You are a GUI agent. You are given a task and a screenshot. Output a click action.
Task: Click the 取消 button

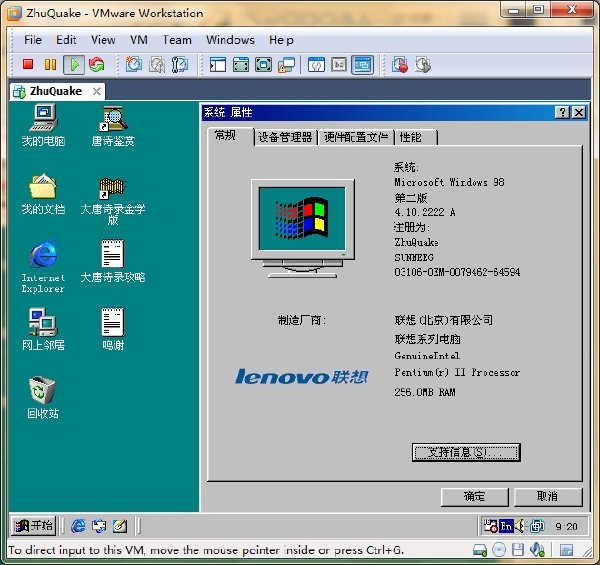pyautogui.click(x=548, y=497)
